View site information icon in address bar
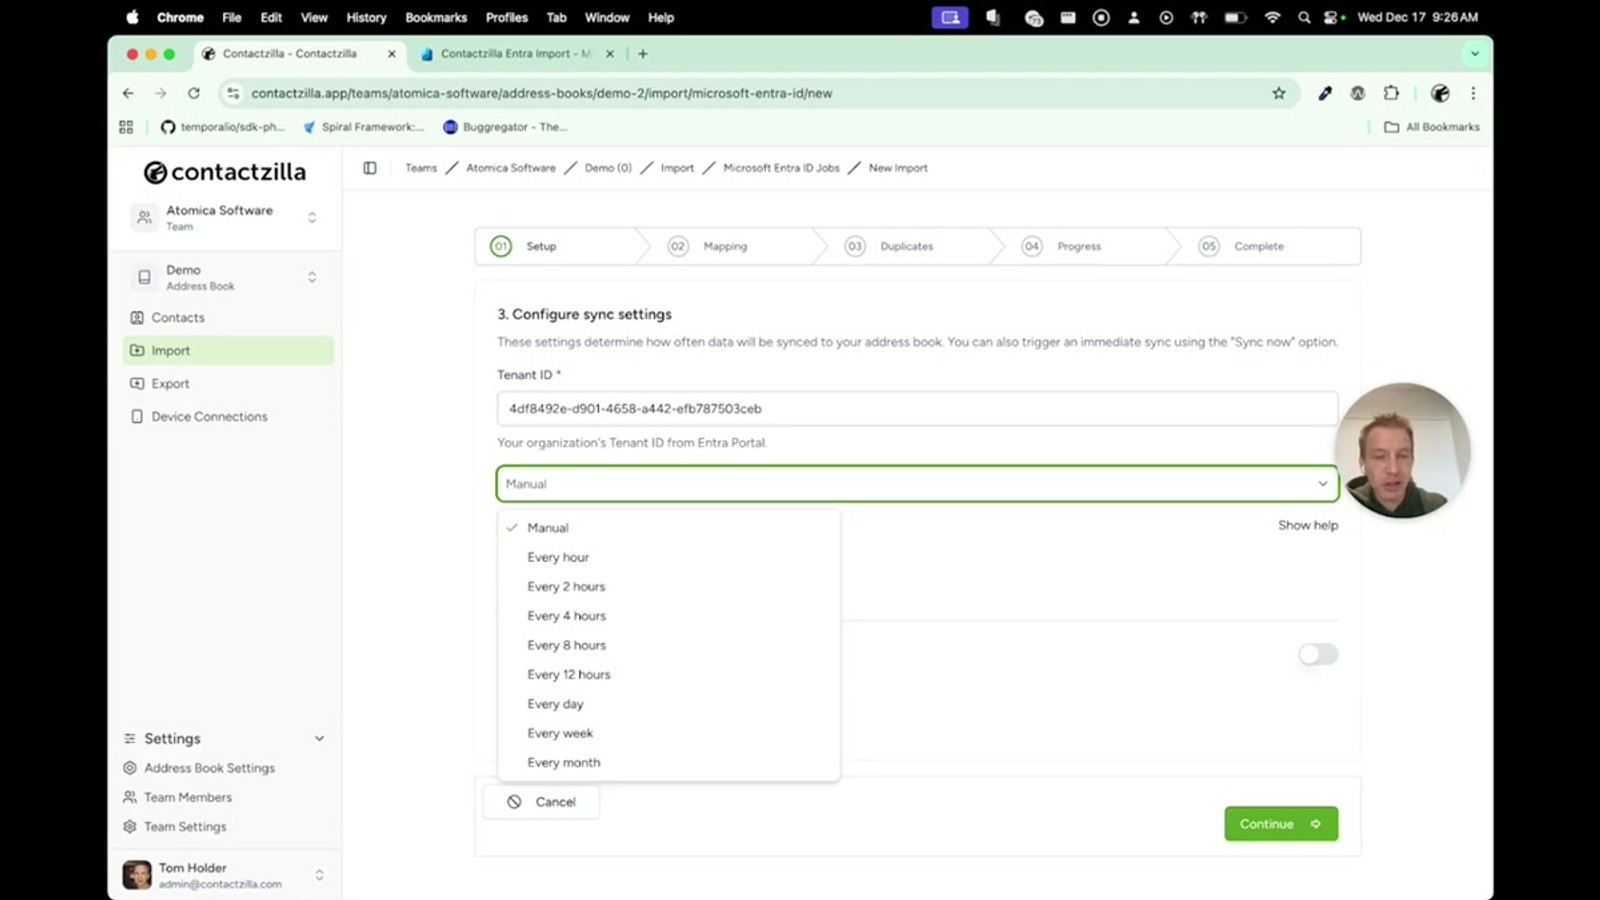This screenshot has height=900, width=1600. pyautogui.click(x=233, y=93)
